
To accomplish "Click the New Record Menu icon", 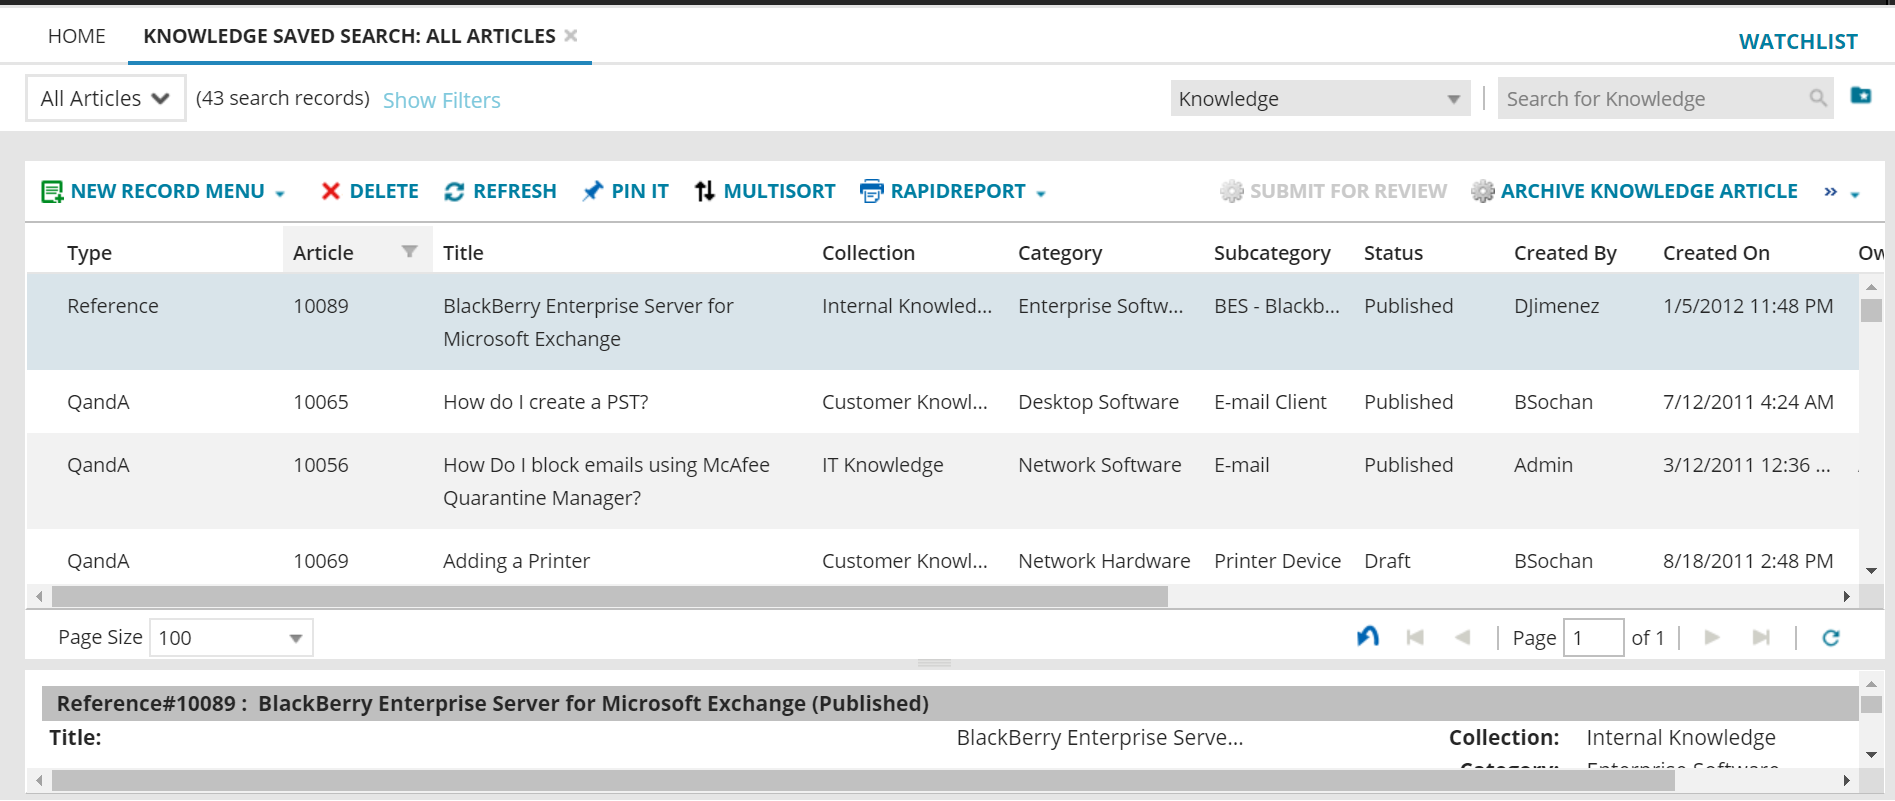I will click(x=52, y=191).
